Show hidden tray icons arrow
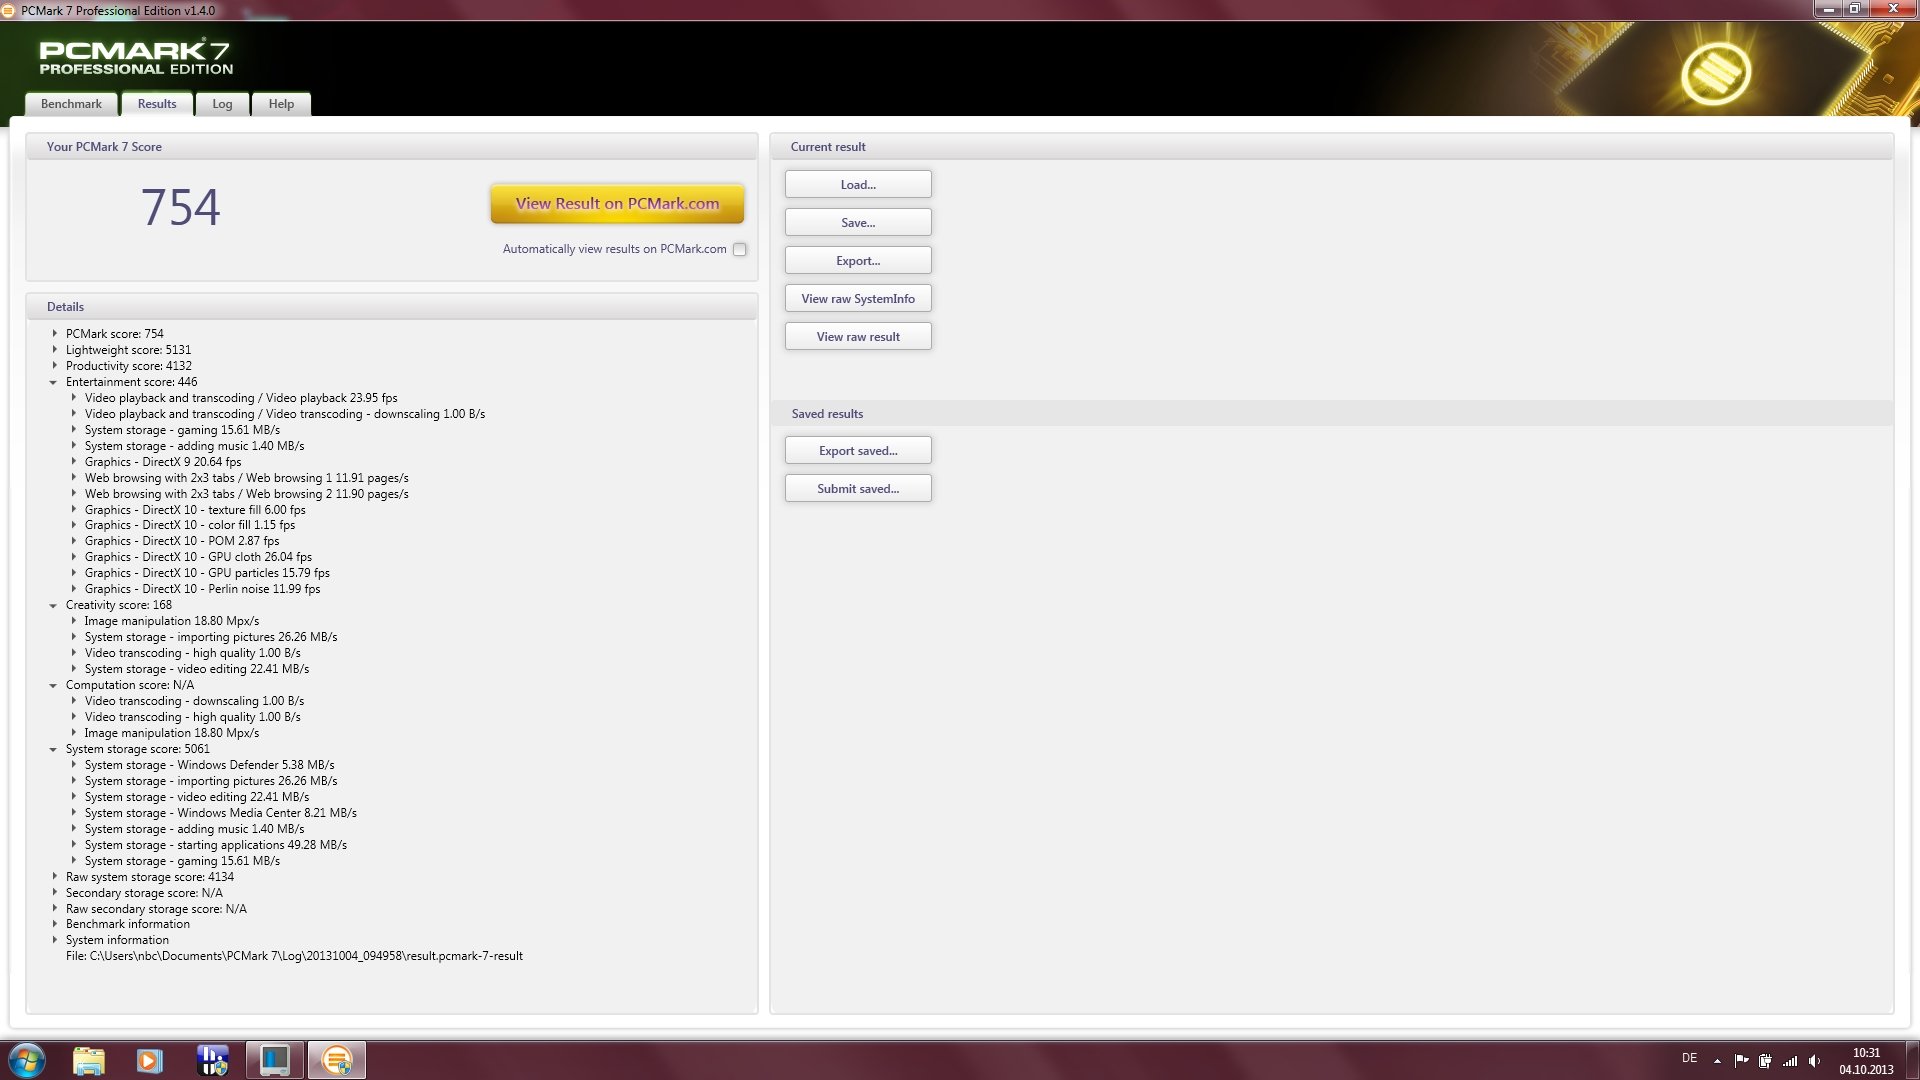This screenshot has width=1920, height=1080. (x=1717, y=1061)
